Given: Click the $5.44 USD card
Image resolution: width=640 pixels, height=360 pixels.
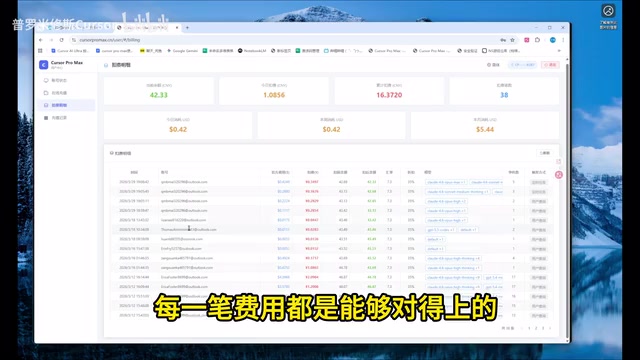Looking at the screenshot, I should point(485,125).
